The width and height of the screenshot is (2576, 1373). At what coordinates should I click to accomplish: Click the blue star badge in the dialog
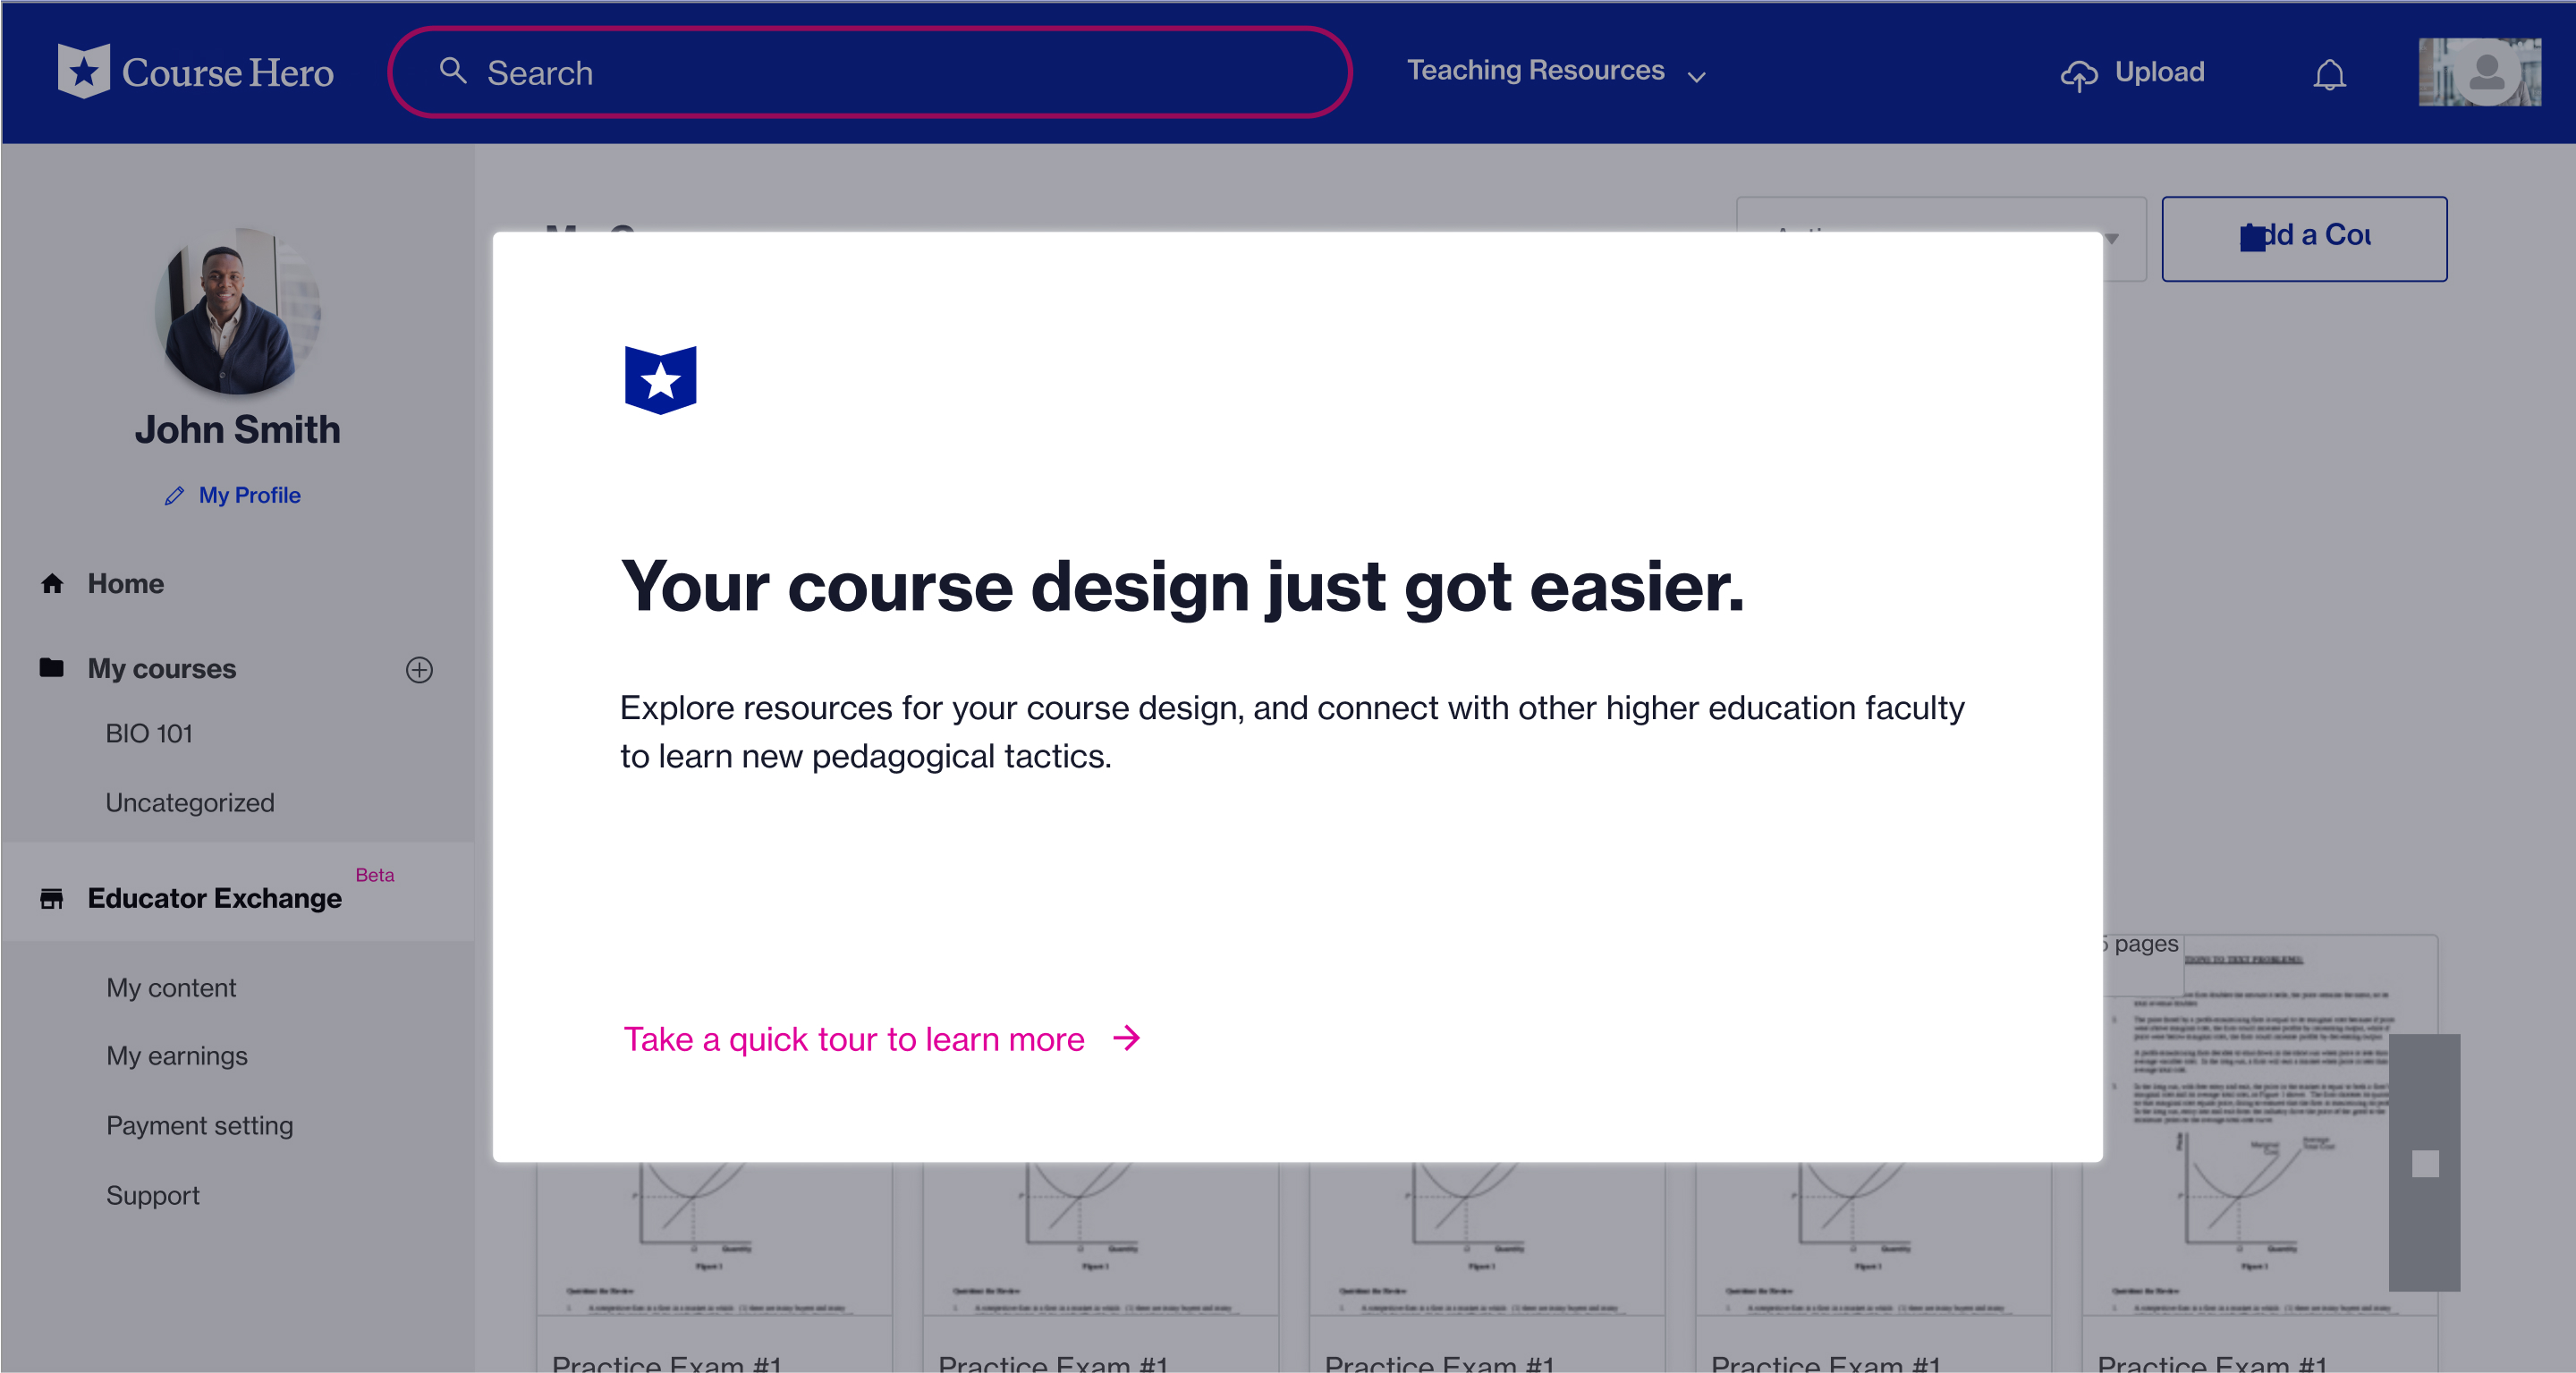(x=660, y=380)
